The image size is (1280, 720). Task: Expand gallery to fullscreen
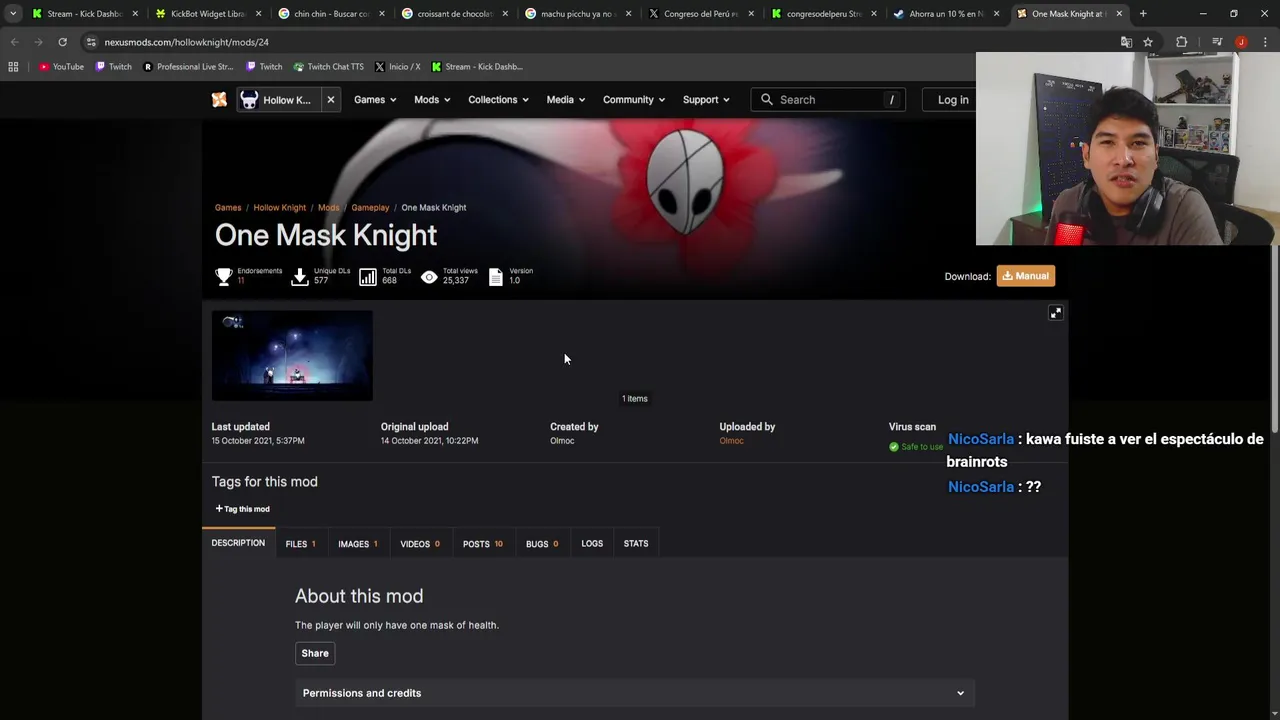pos(1055,313)
